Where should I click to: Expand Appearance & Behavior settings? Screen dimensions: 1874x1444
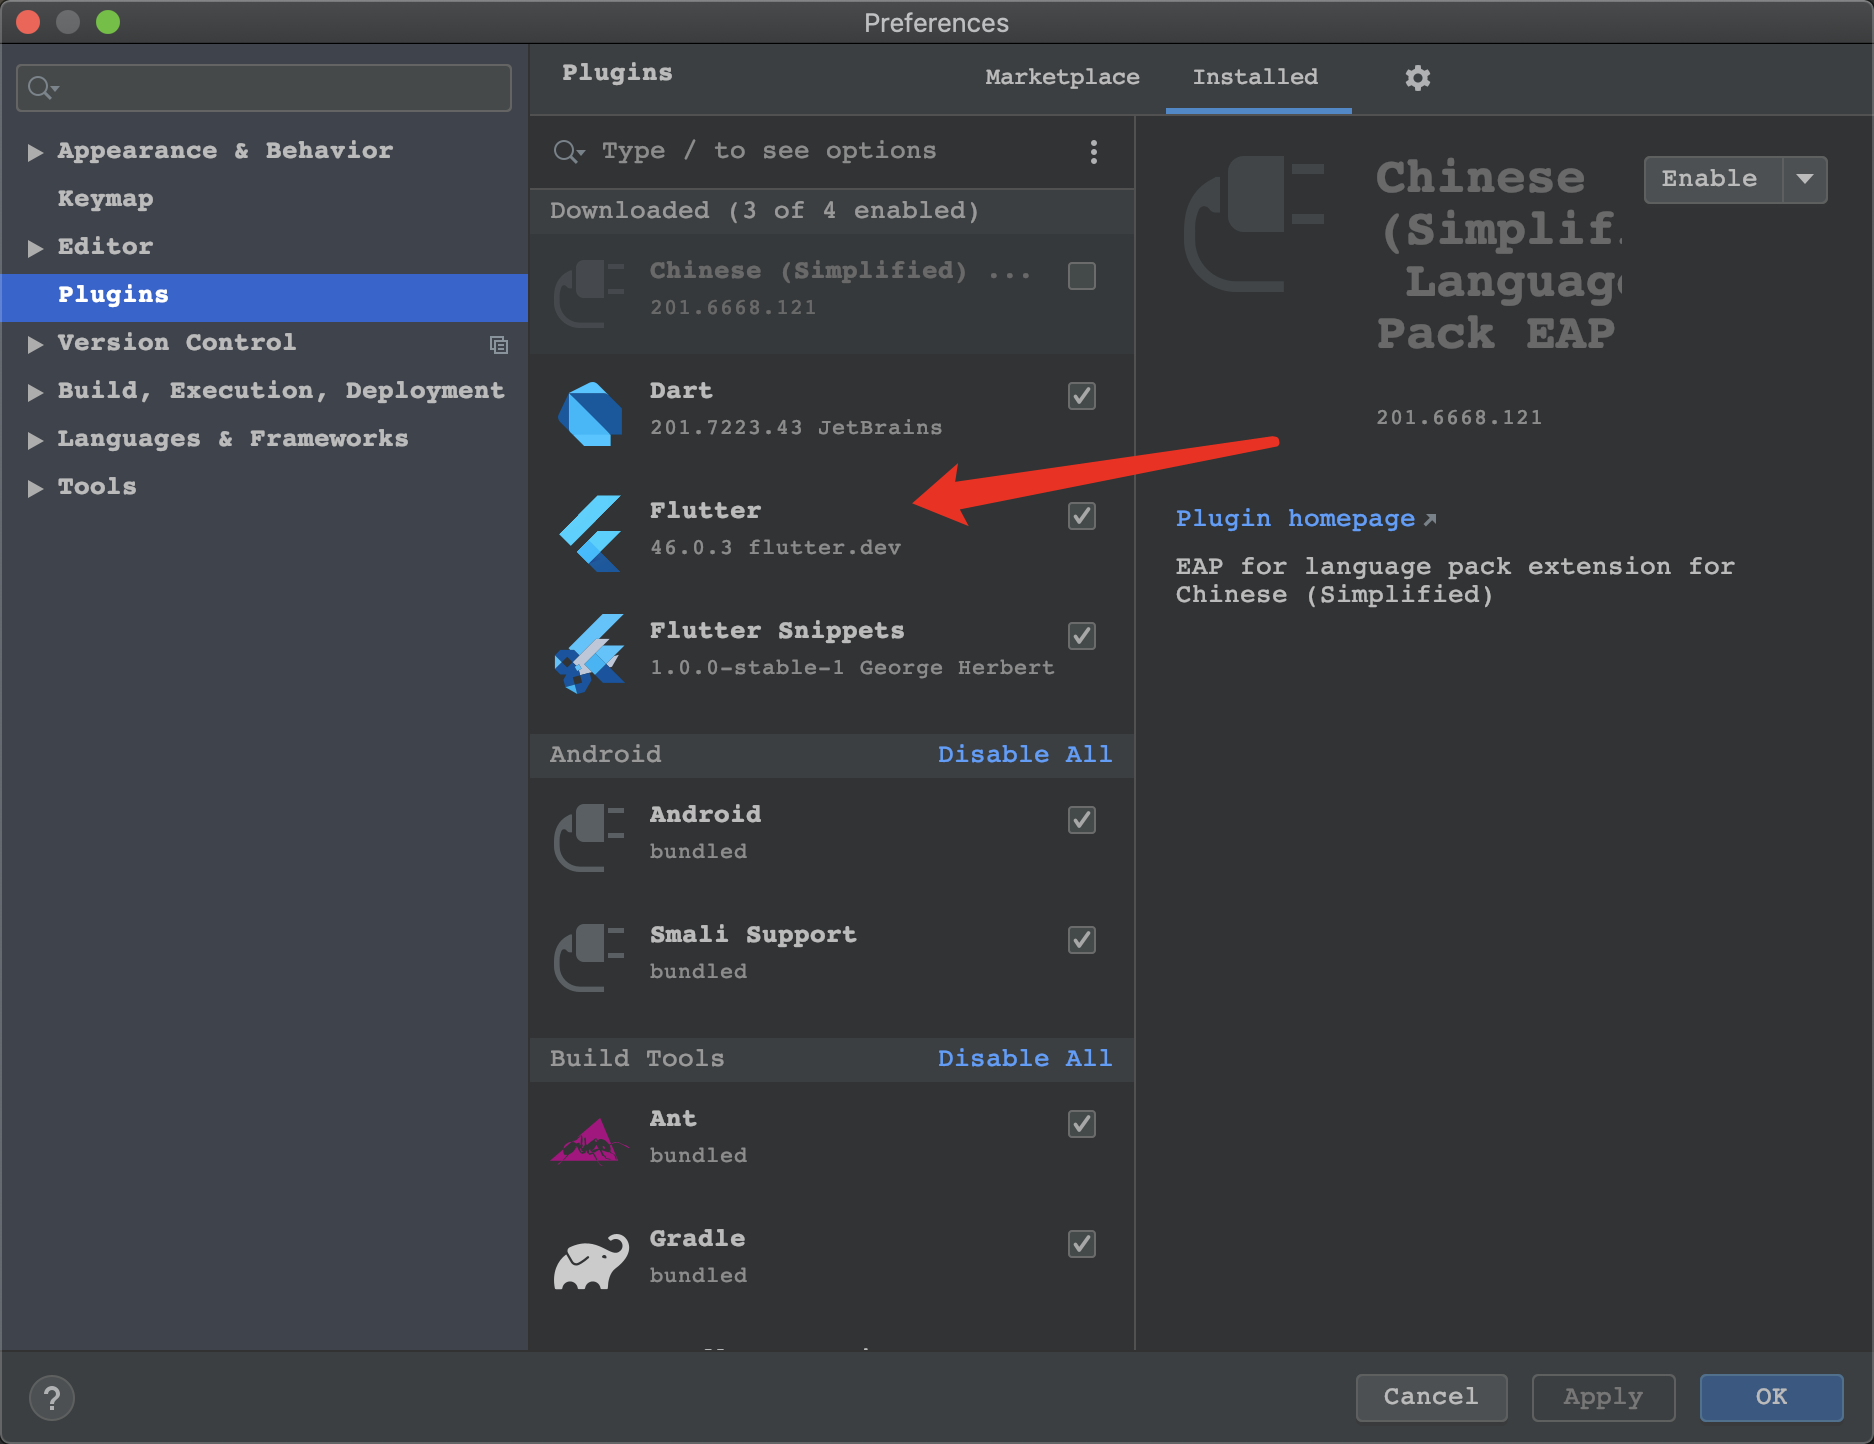pyautogui.click(x=35, y=152)
